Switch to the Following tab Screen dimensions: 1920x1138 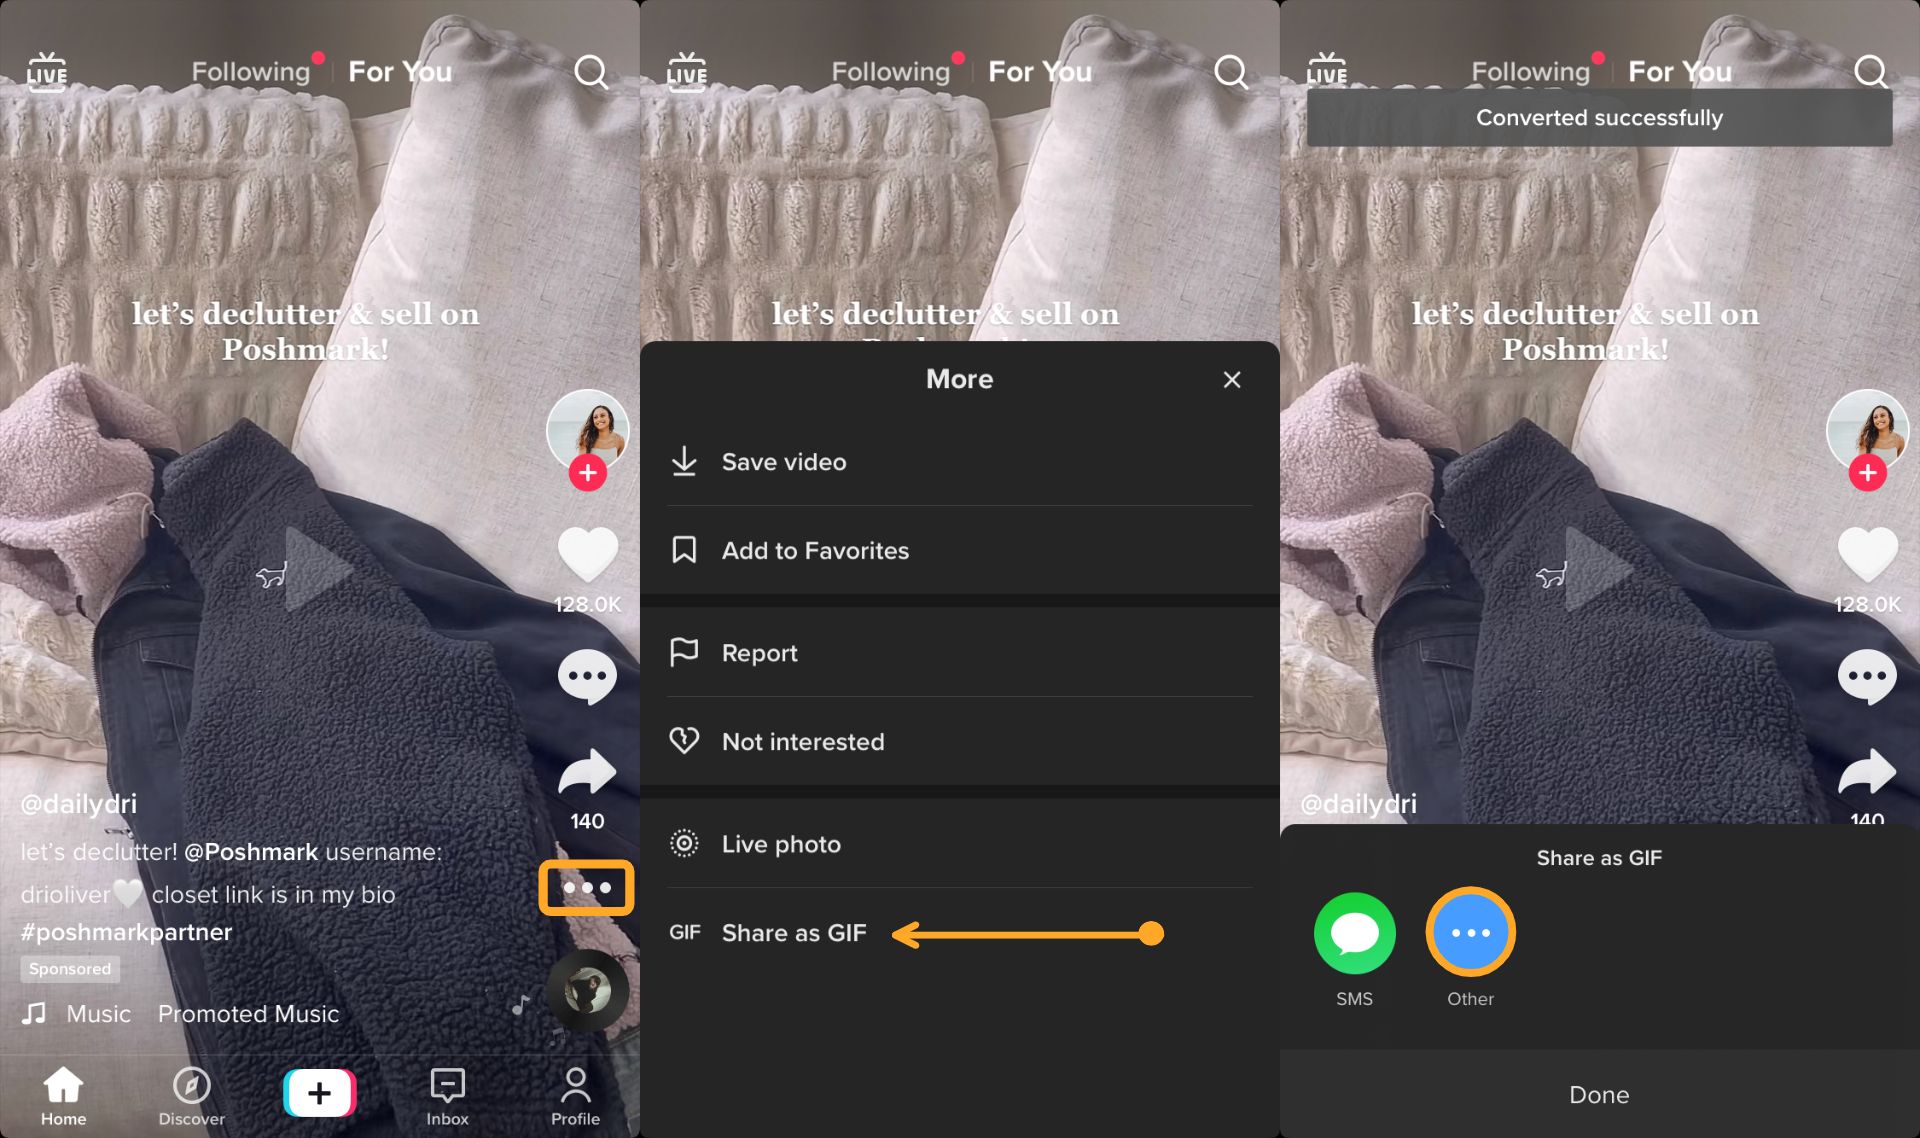pos(250,72)
